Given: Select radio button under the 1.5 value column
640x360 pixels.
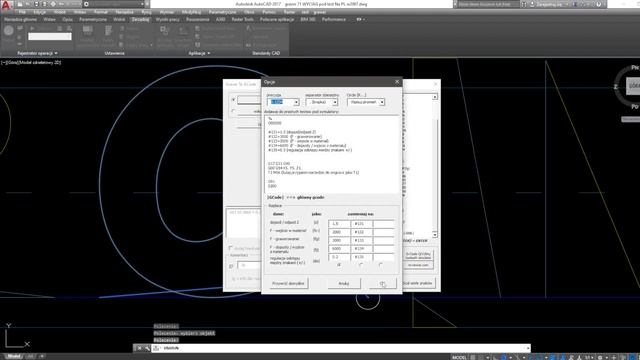Looking at the screenshot, I should (339, 265).
